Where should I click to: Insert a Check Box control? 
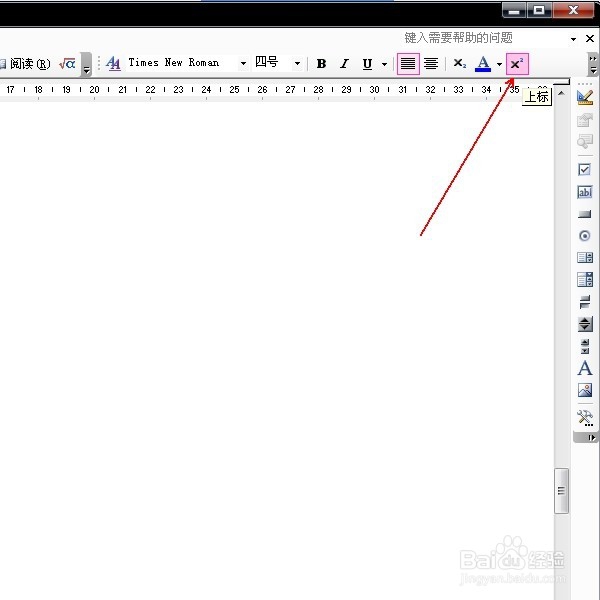[585, 170]
